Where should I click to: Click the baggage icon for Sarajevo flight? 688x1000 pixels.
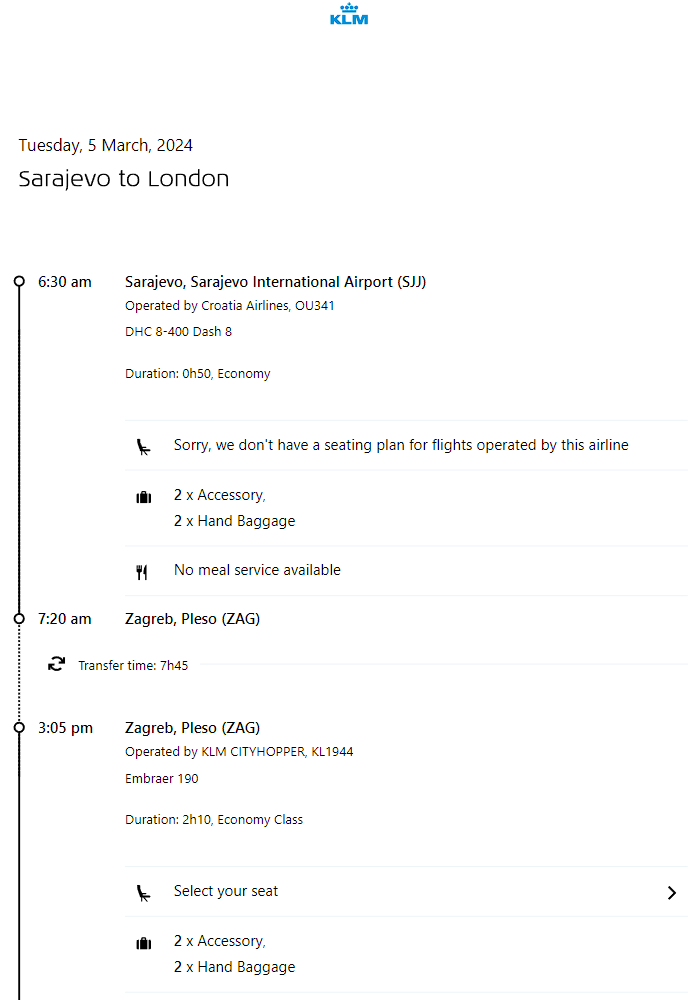[x=143, y=497]
